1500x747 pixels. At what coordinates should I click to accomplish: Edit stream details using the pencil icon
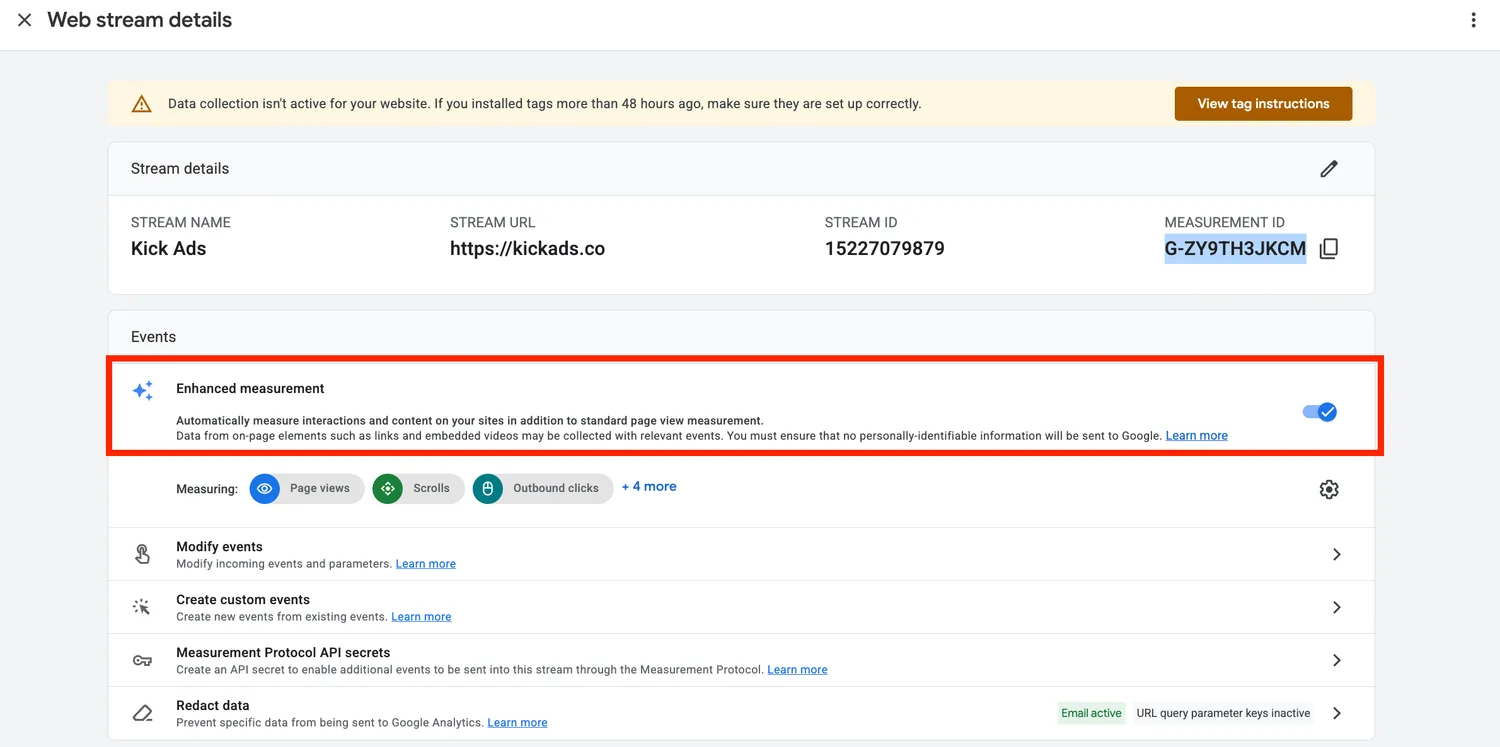(x=1328, y=169)
